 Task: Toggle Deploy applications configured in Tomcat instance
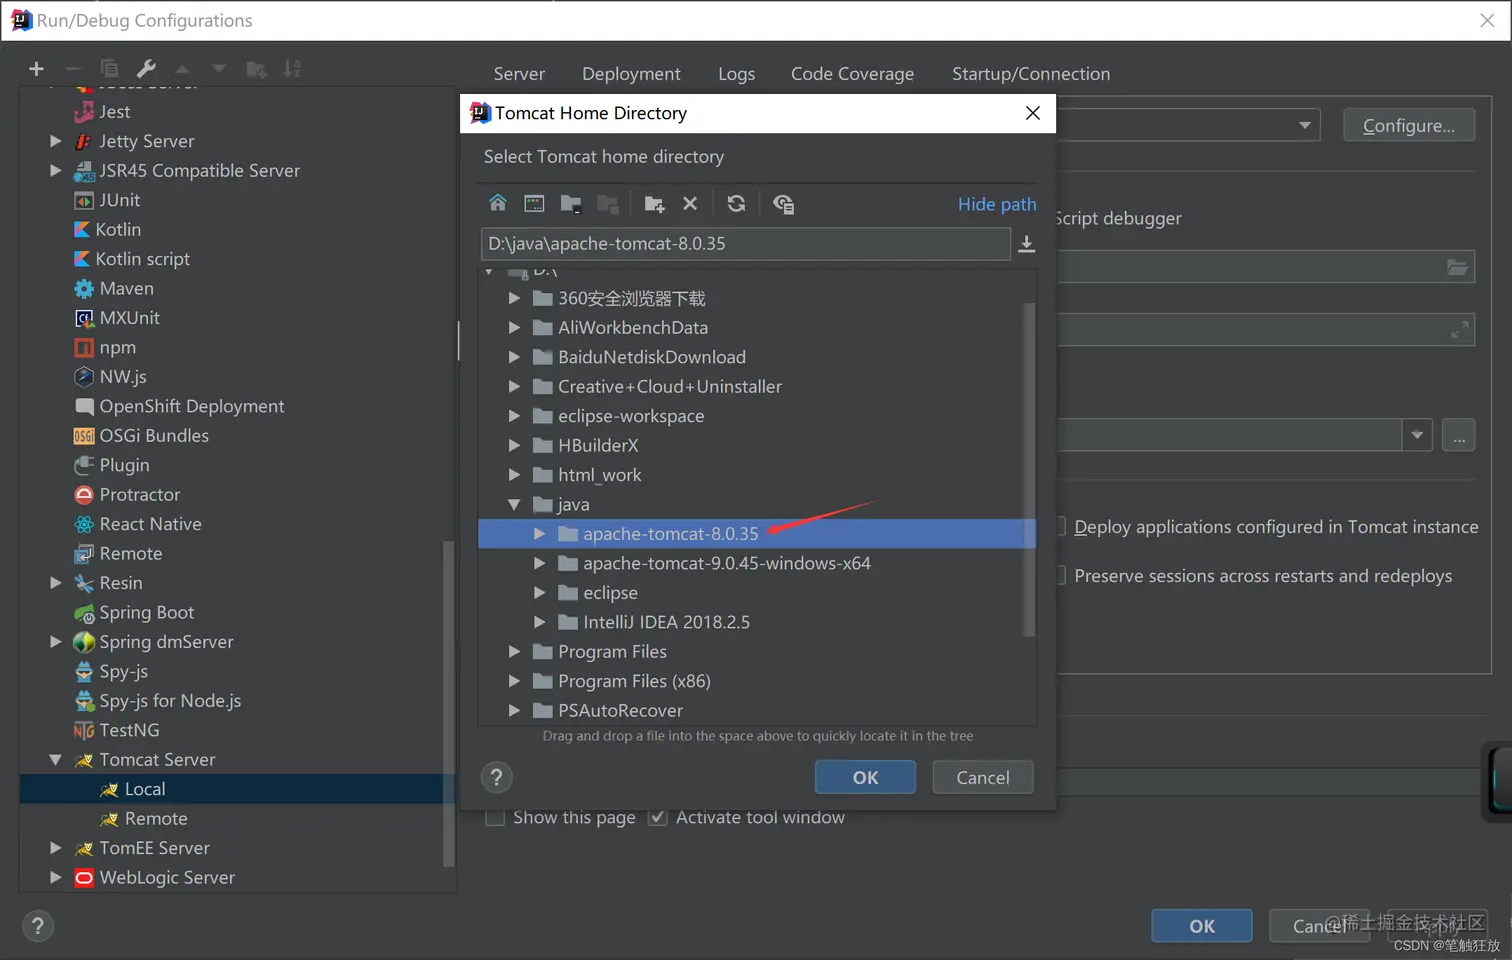(1062, 527)
